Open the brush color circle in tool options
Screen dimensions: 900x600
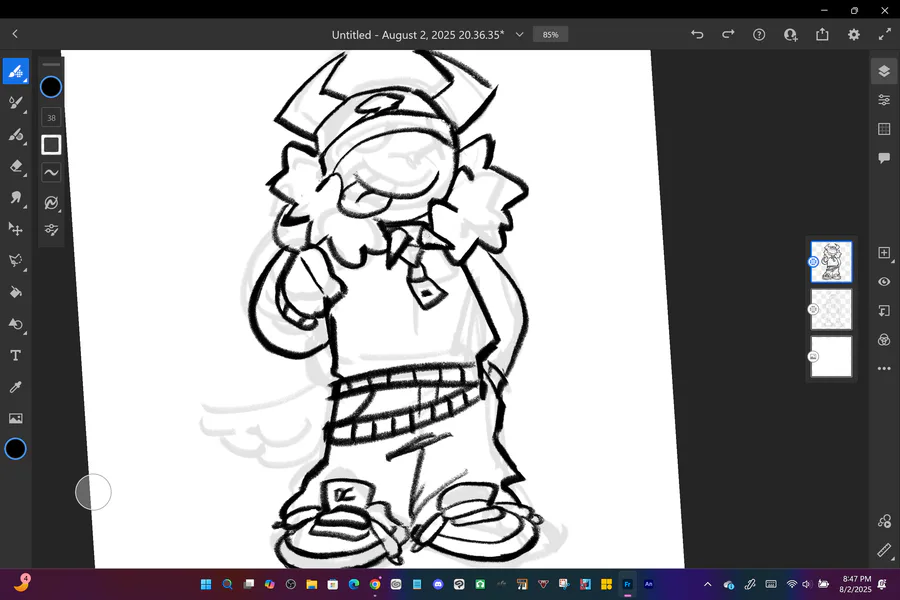pyautogui.click(x=51, y=87)
